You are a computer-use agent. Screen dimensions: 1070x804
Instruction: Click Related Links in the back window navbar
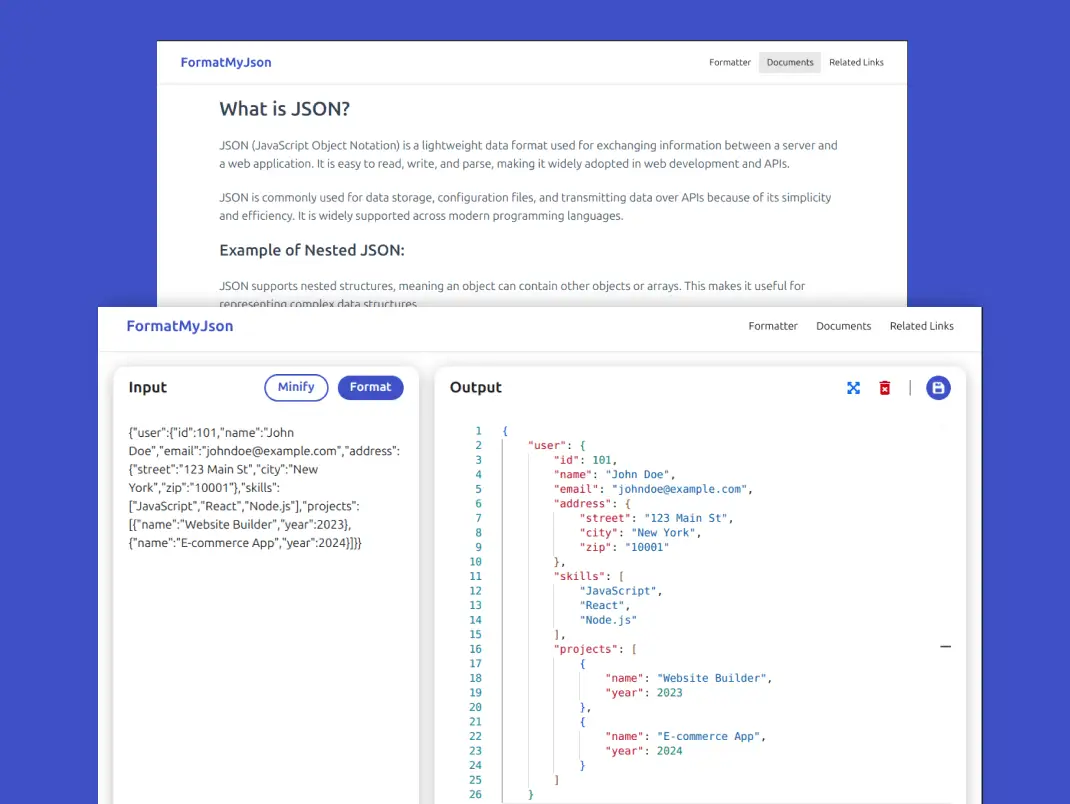(856, 62)
